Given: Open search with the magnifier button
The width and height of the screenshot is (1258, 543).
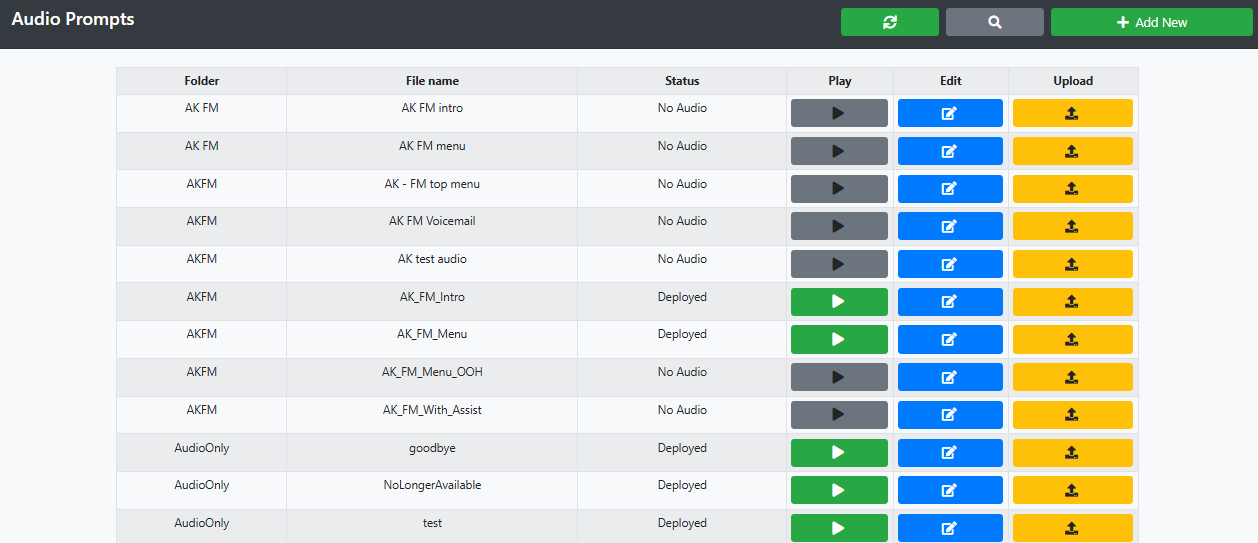Looking at the screenshot, I should 995,22.
